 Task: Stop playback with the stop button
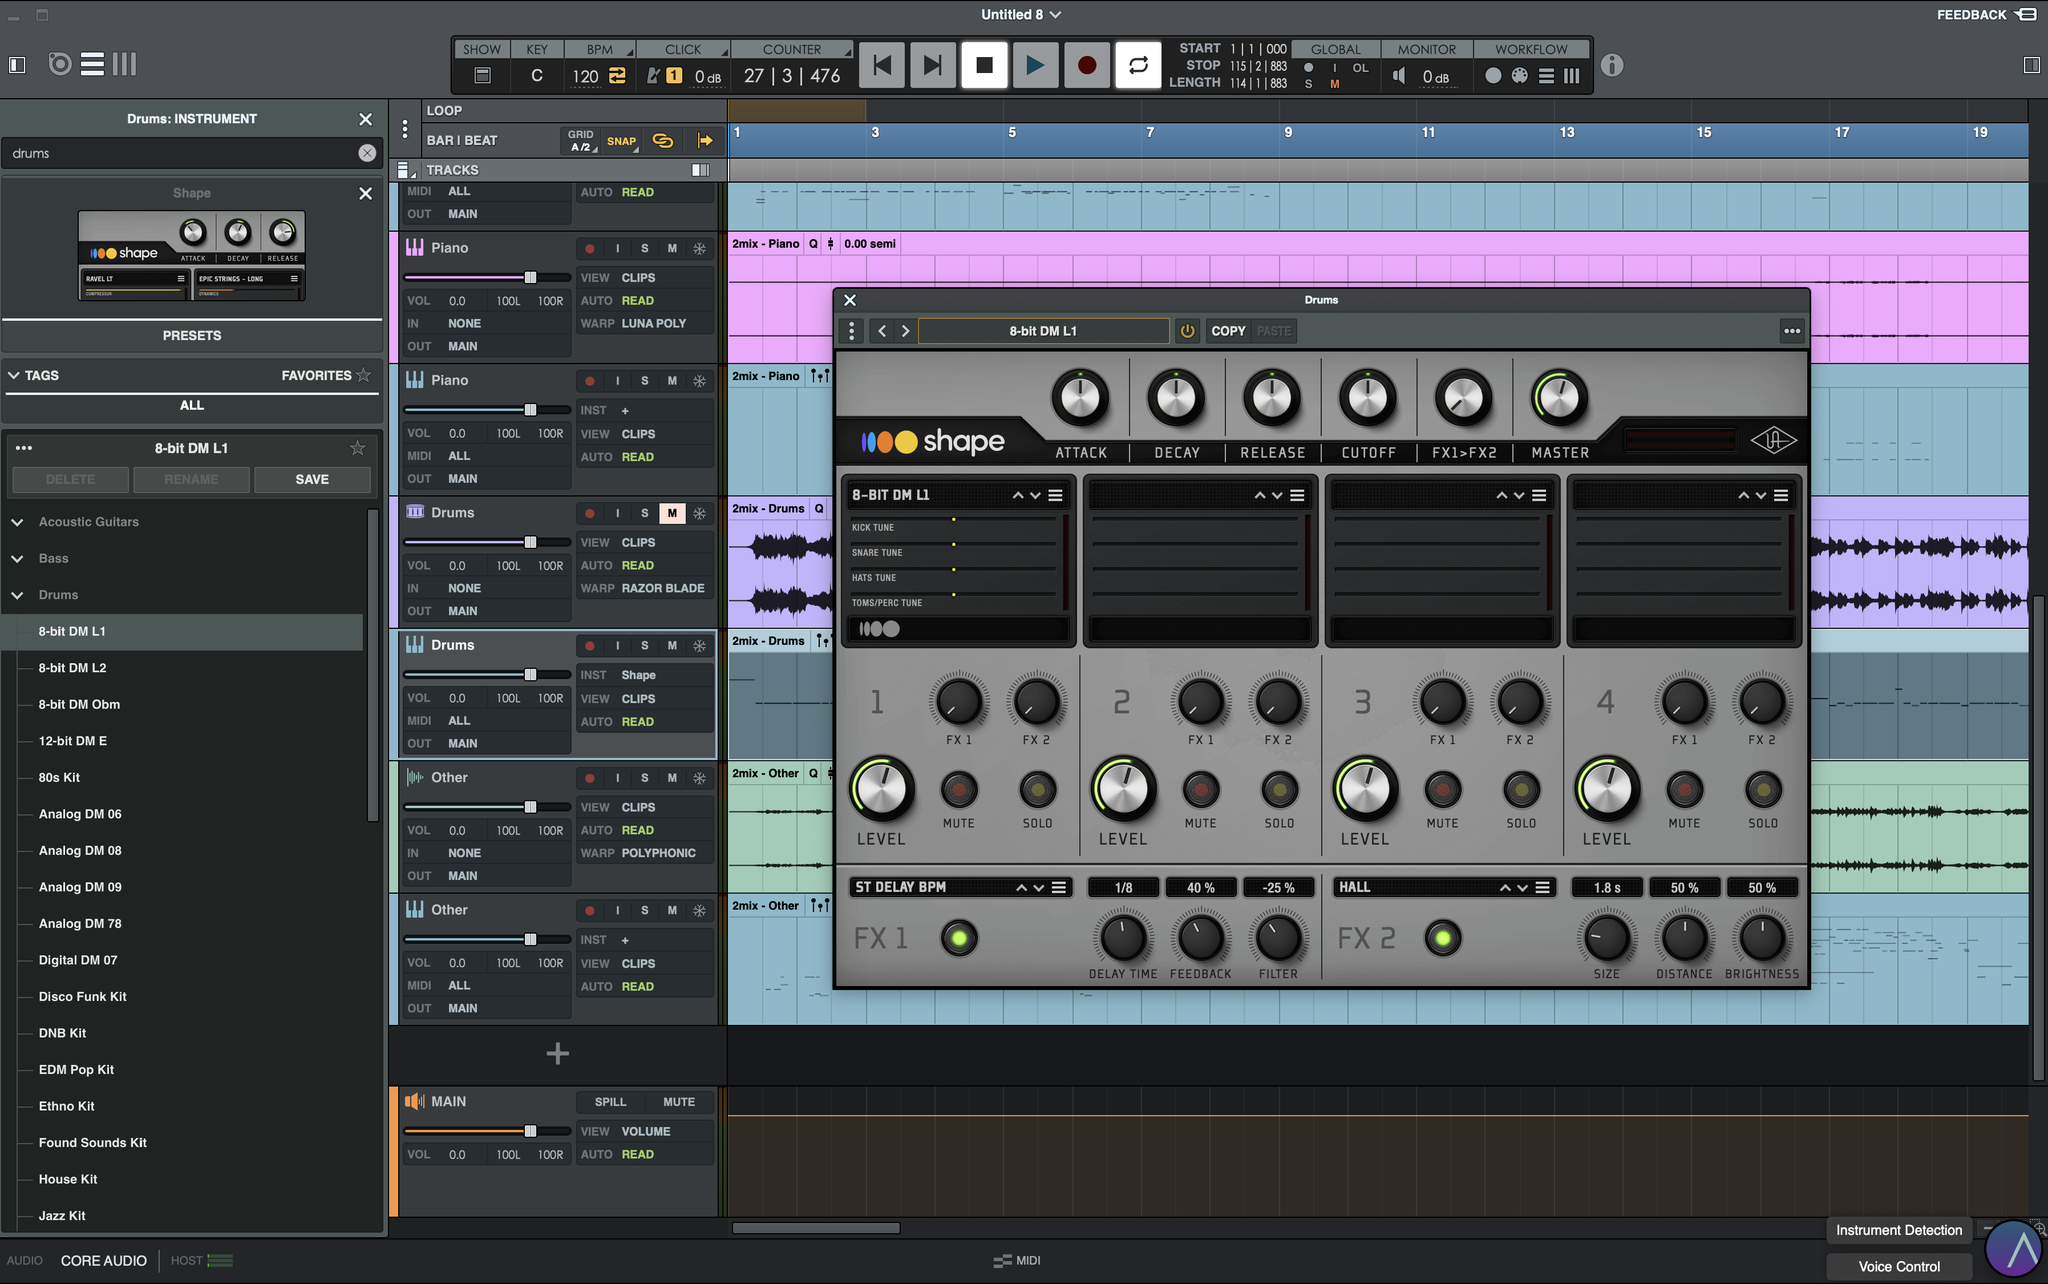coord(984,65)
